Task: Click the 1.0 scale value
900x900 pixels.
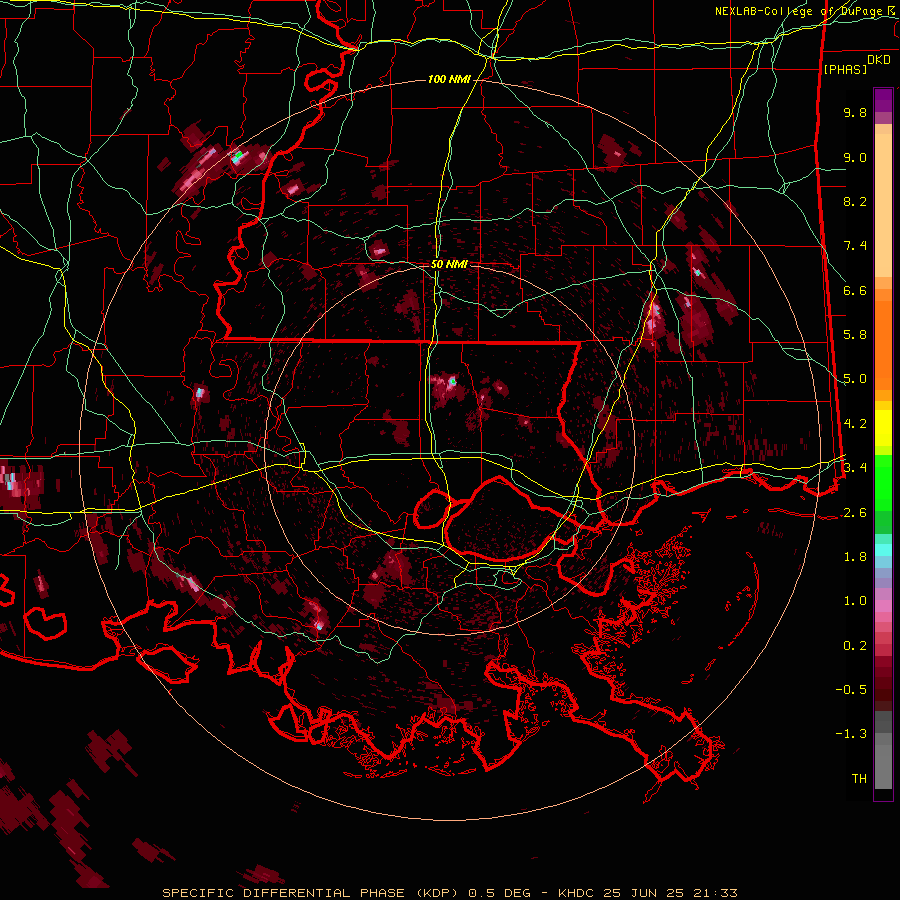Action: point(855,601)
